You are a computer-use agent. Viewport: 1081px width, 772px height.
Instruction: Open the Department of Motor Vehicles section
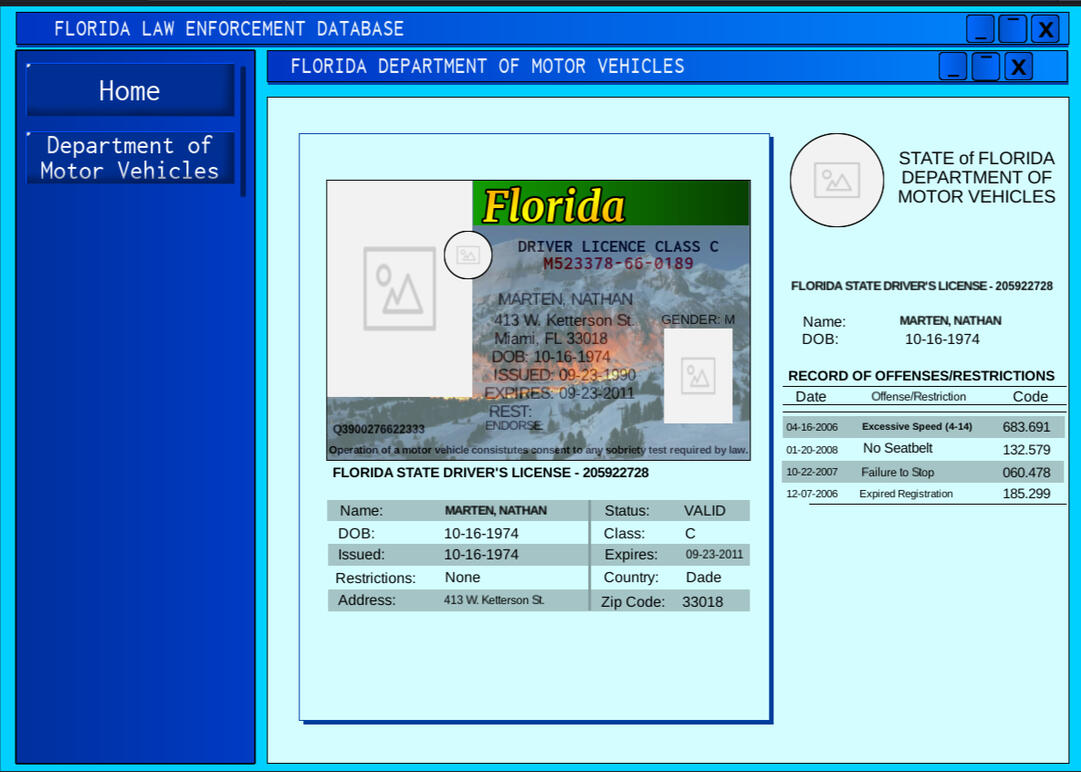pos(129,157)
